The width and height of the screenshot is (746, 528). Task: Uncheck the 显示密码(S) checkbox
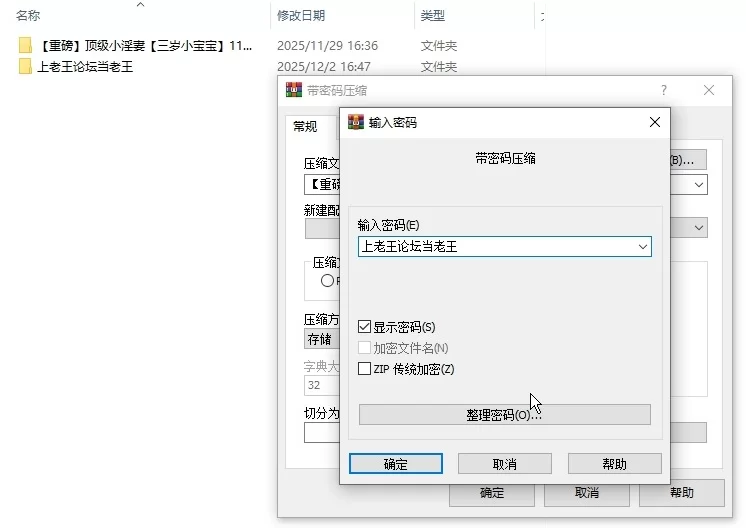pos(364,327)
